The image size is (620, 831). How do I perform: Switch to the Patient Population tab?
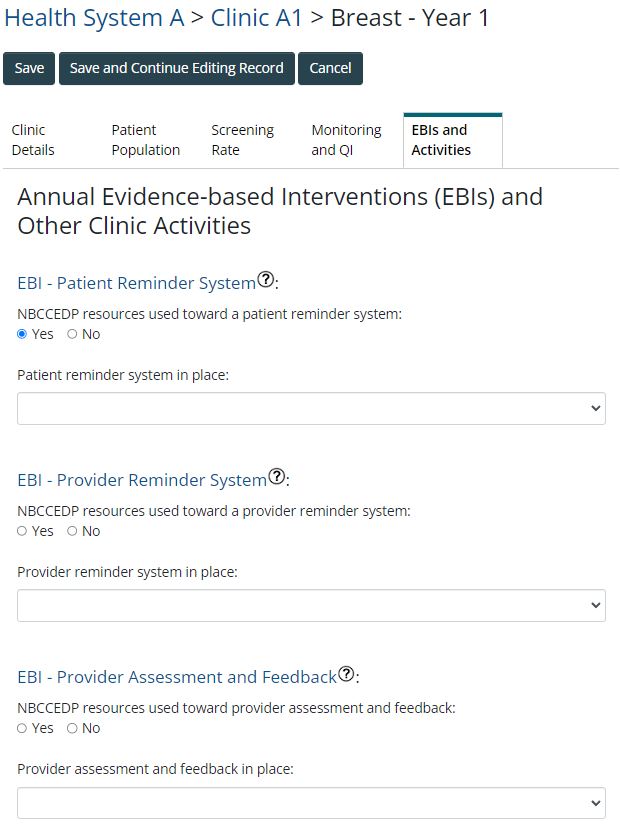(x=145, y=140)
